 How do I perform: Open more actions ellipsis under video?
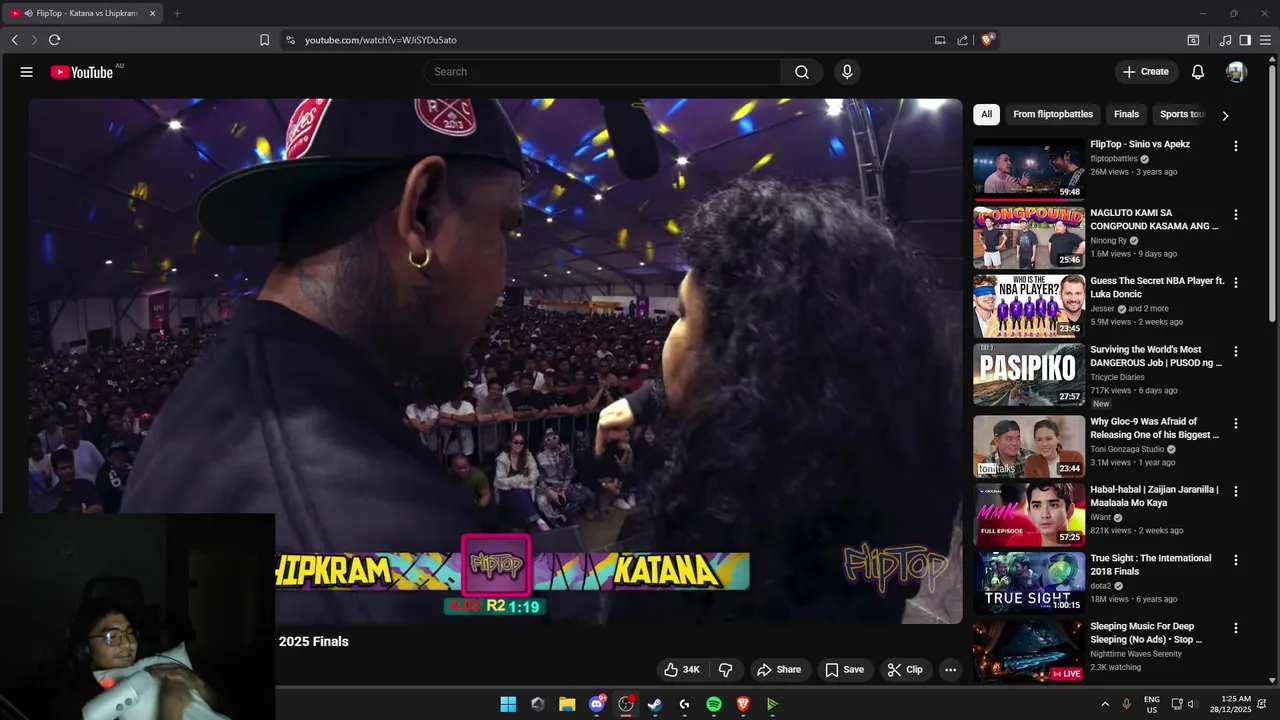[951, 670]
